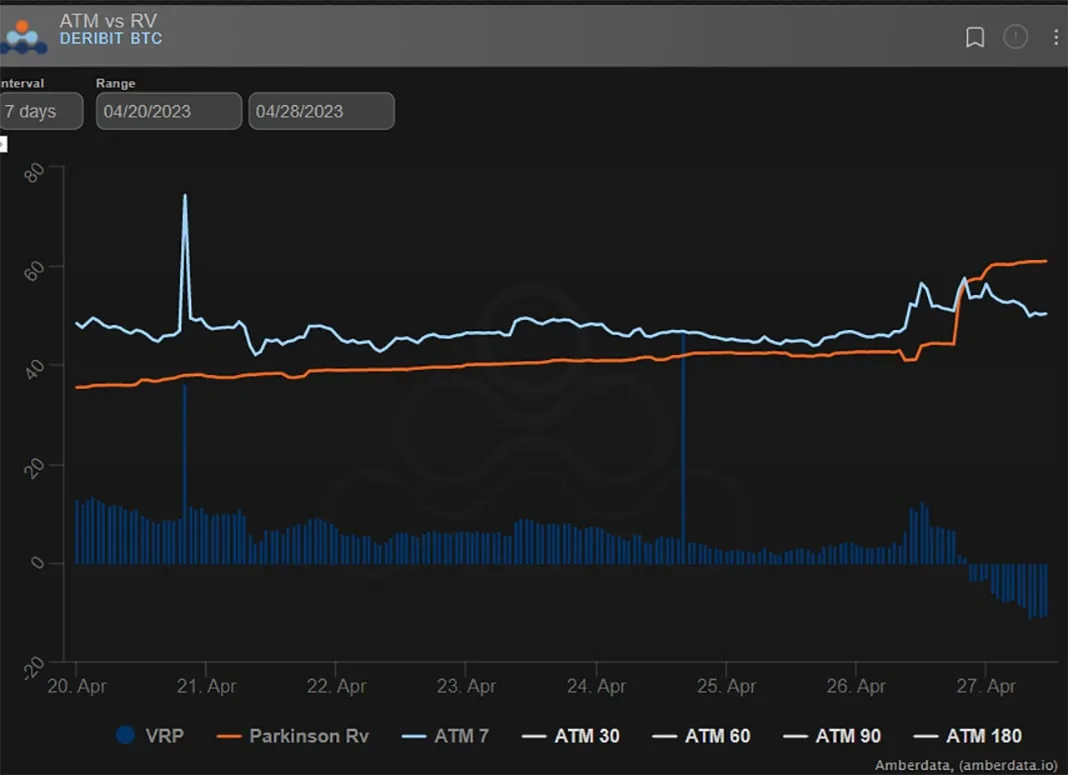Click the 25. Apr axis label
Viewport: 1068px width, 775px height.
point(726,686)
